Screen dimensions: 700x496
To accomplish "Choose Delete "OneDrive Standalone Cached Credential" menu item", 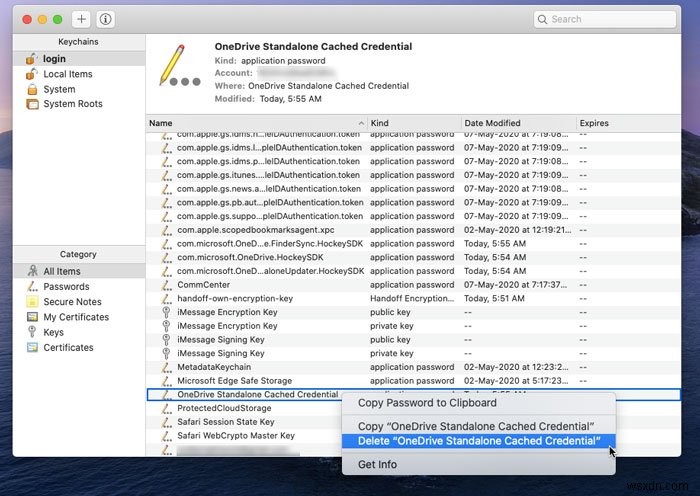I will (x=479, y=441).
